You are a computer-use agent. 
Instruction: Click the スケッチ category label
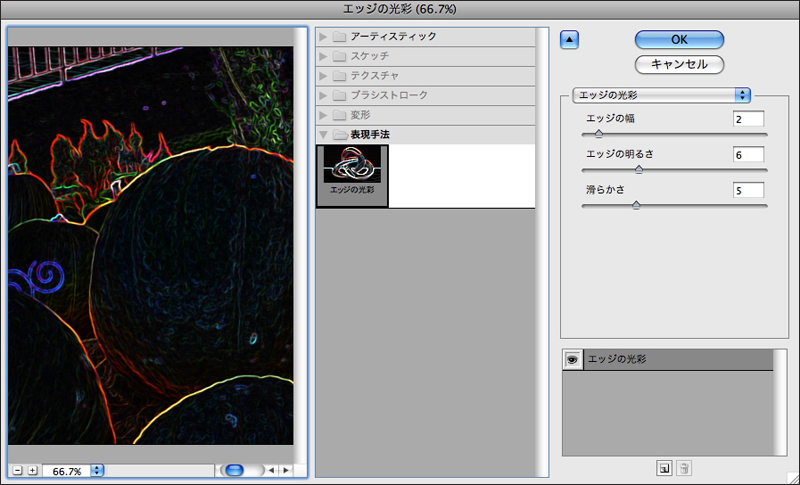369,56
